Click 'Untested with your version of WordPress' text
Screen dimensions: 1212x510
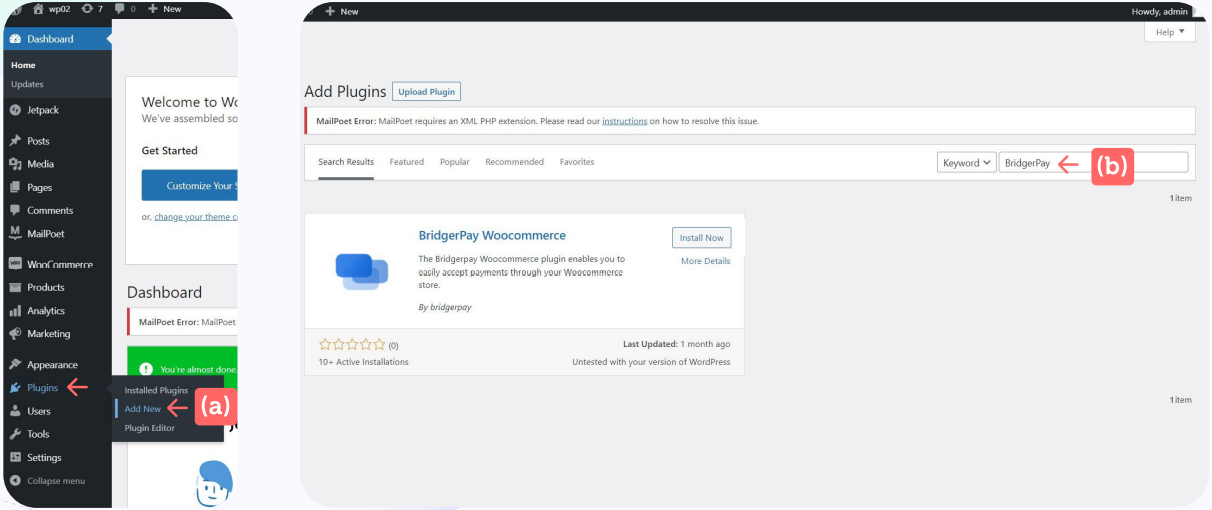click(651, 362)
